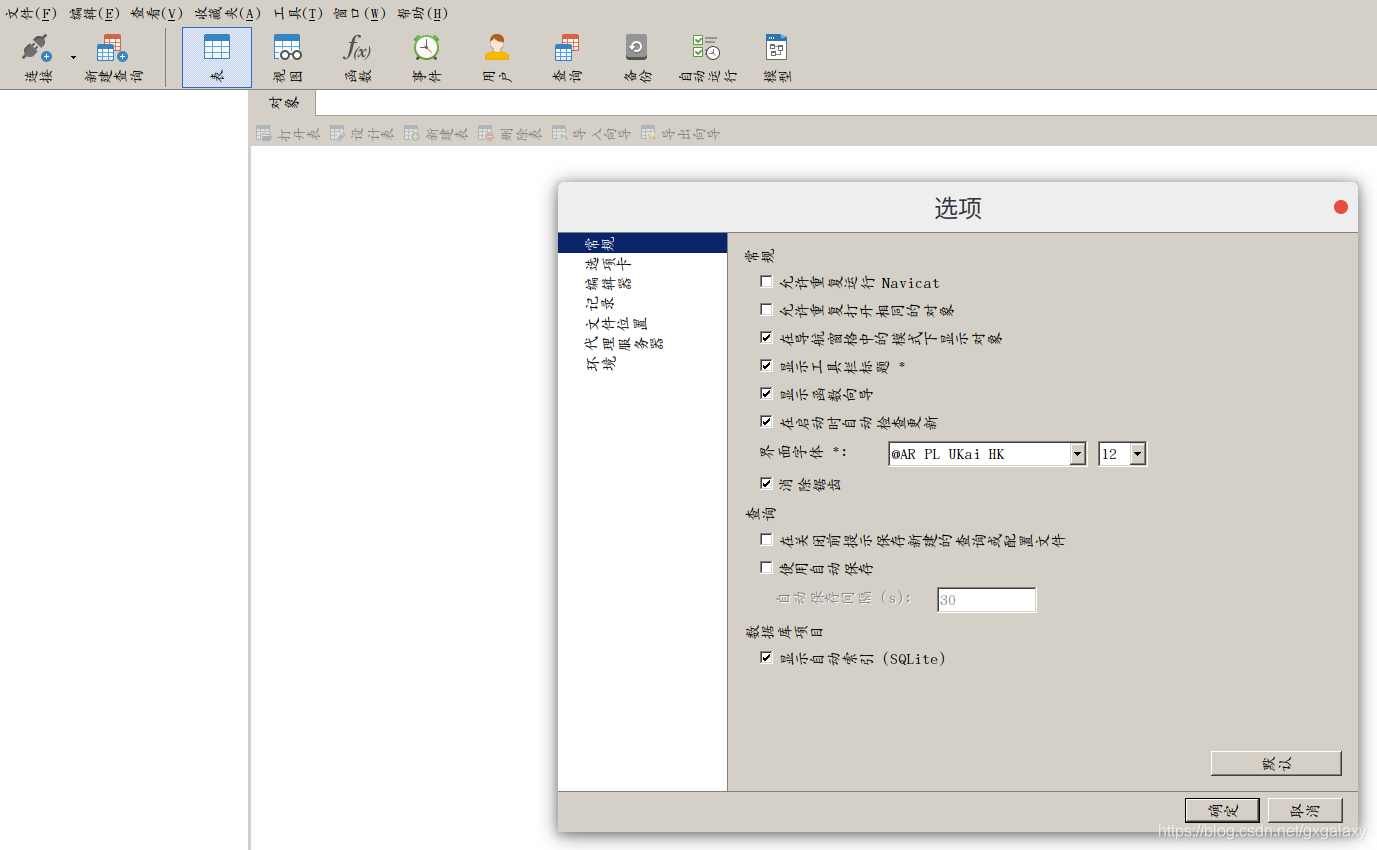
Task: Uncheck 在导航窗格中的模式下显示对象 option
Action: click(x=767, y=338)
